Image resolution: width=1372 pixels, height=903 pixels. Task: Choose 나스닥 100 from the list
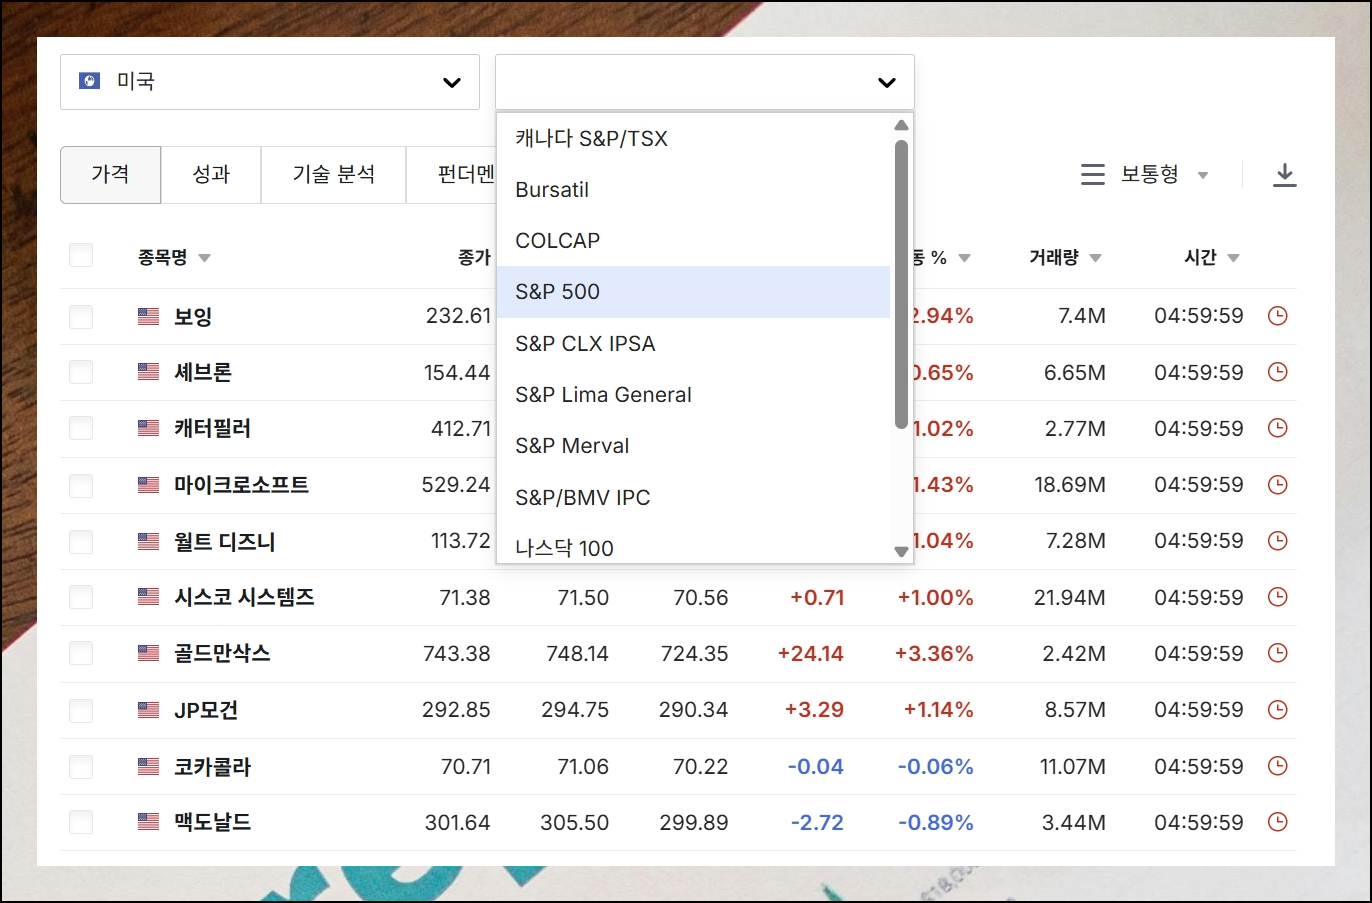tap(693, 546)
